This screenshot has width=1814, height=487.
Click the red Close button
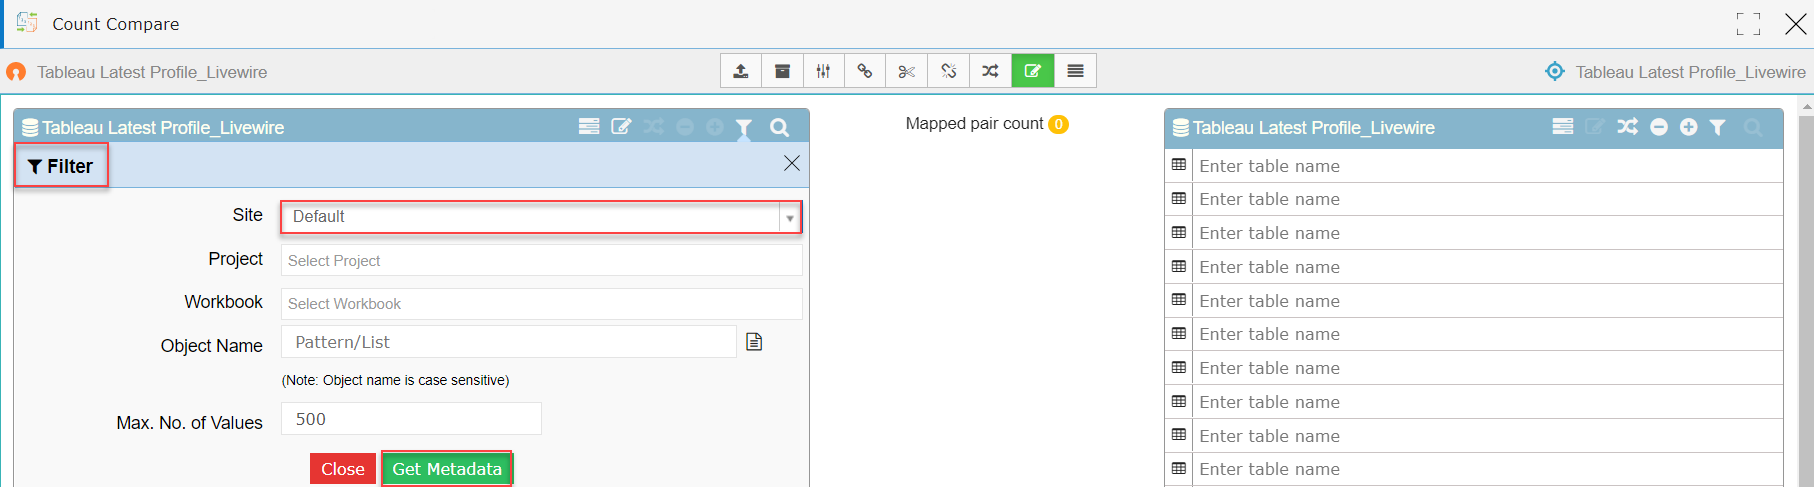pyautogui.click(x=343, y=469)
